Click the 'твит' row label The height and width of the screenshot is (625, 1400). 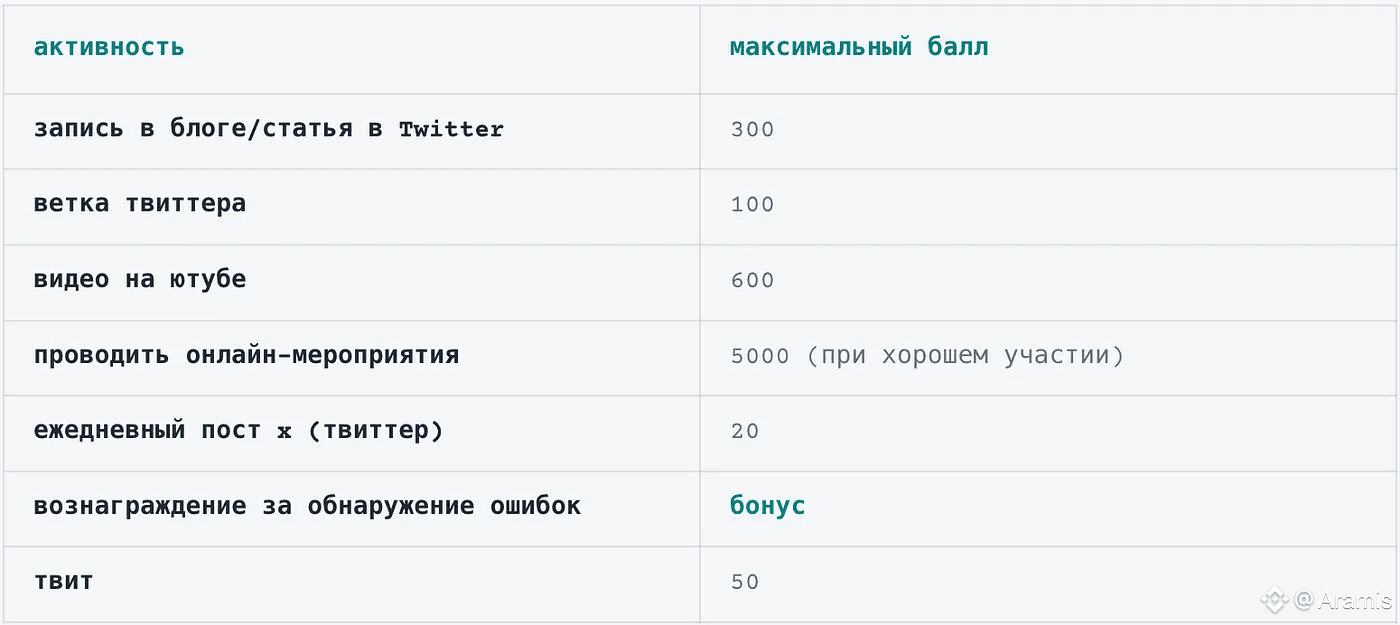click(63, 581)
